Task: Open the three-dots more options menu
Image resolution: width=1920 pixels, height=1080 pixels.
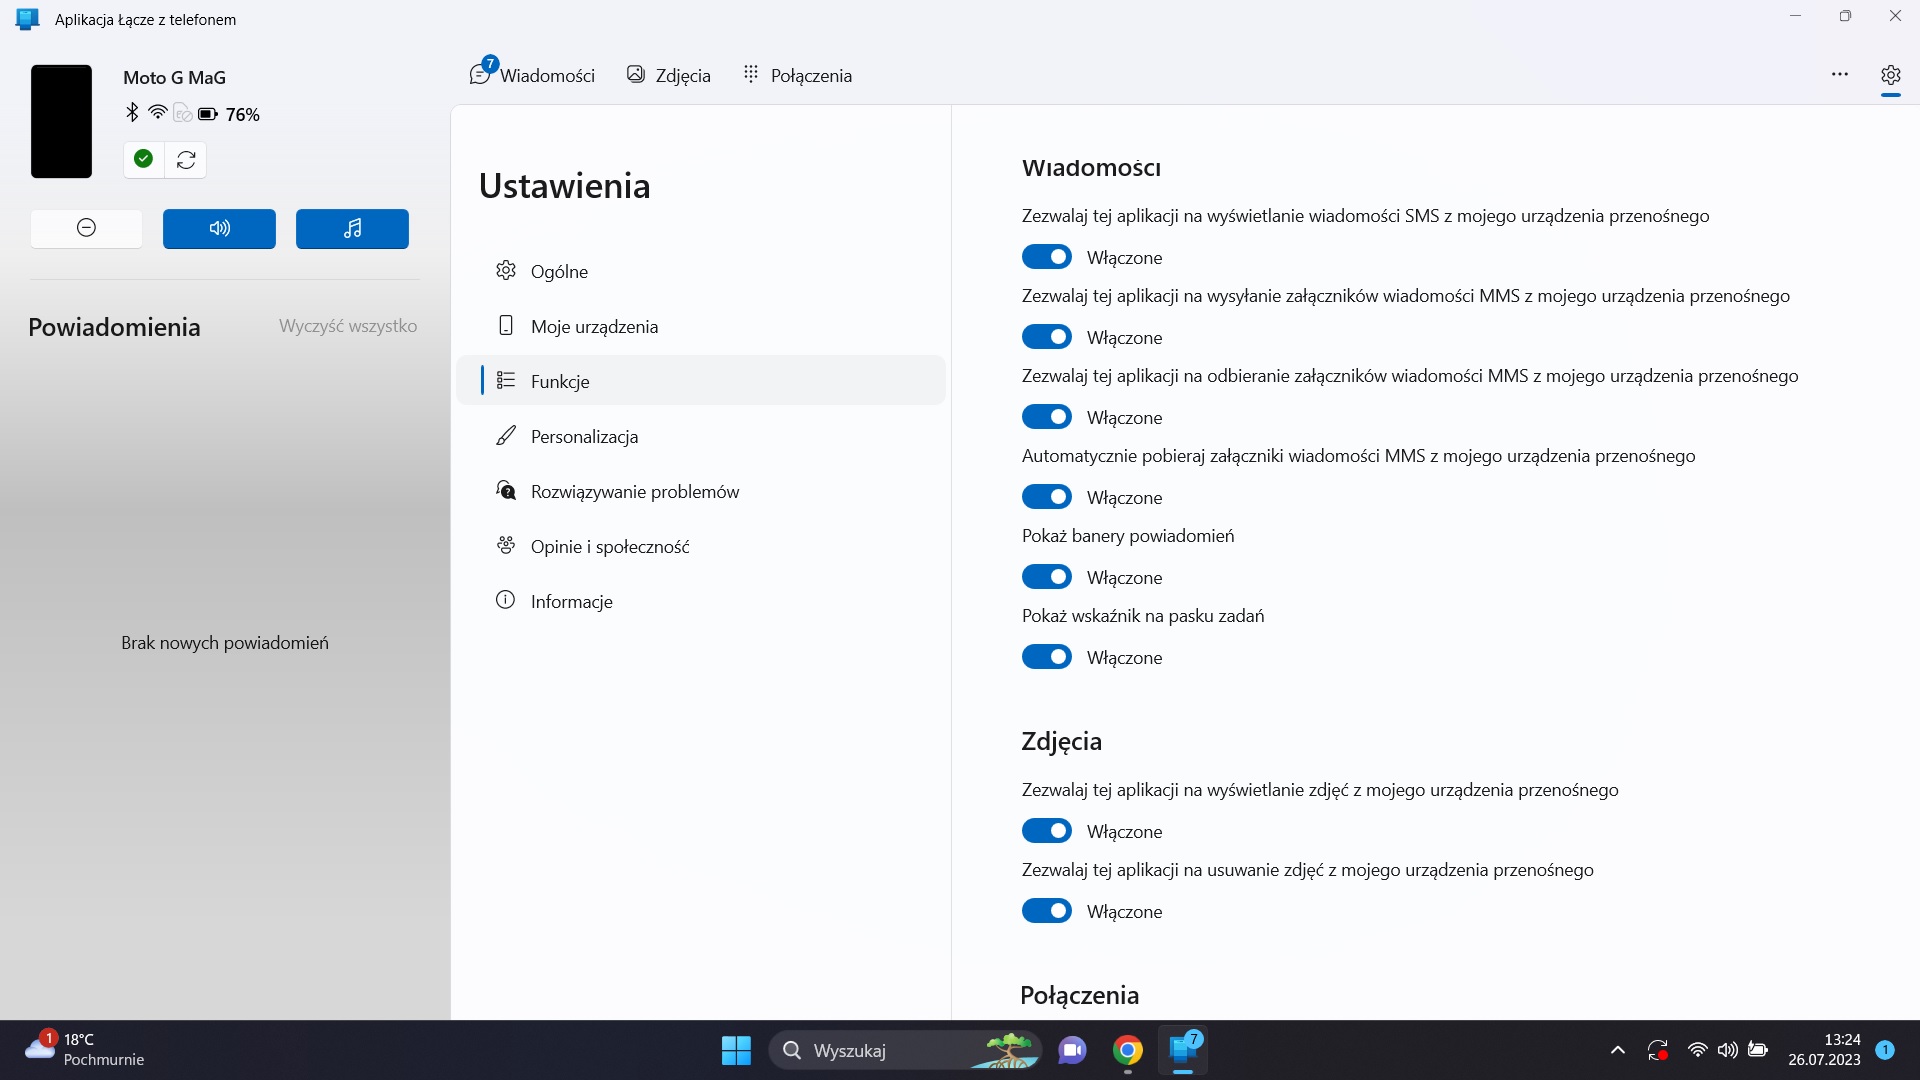Action: coord(1839,75)
